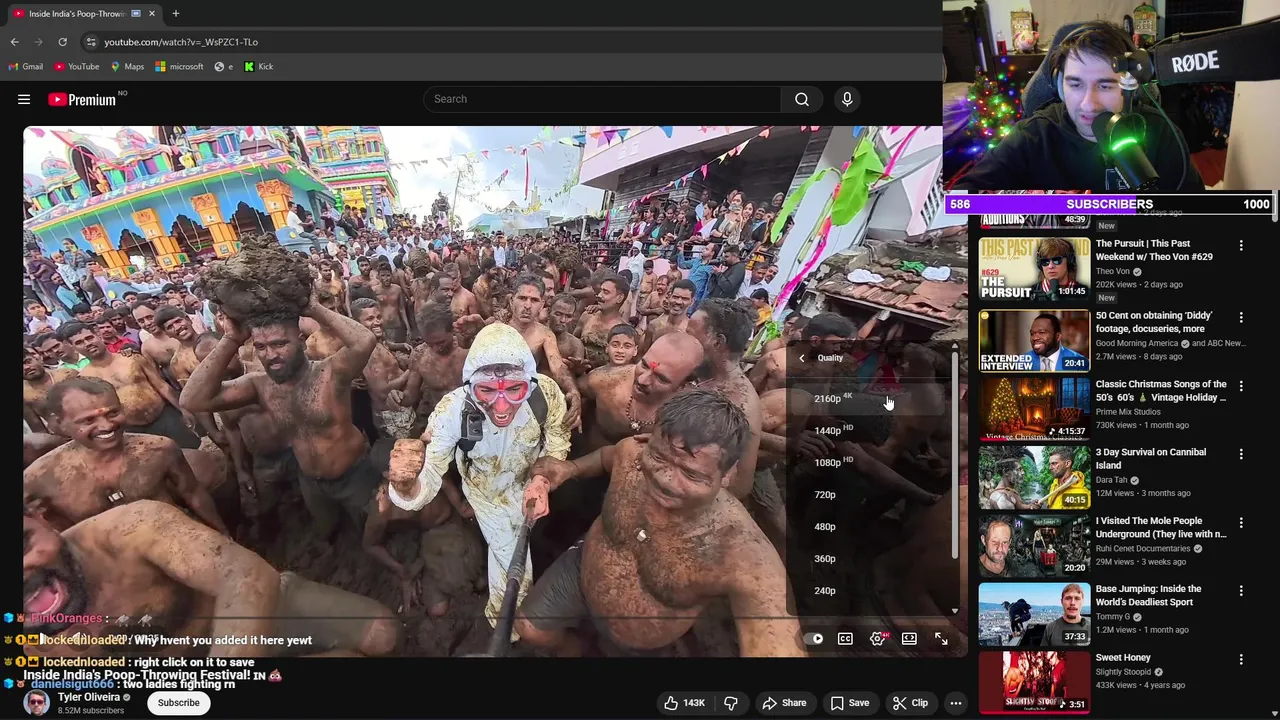Viewport: 1280px width, 720px height.
Task: Share the video
Action: tap(784, 703)
